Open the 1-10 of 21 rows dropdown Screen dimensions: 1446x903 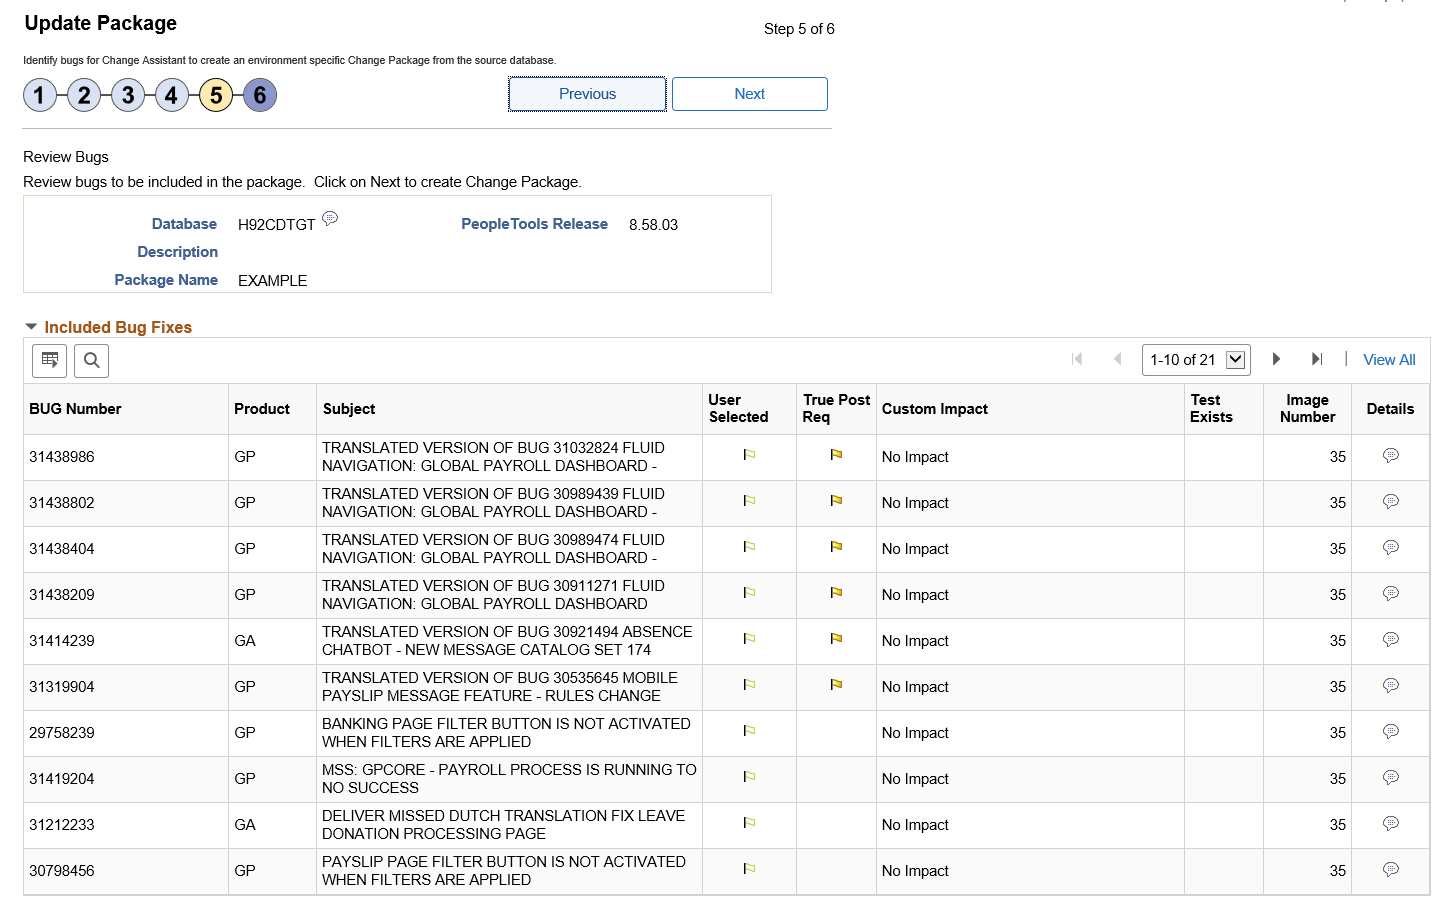1196,360
